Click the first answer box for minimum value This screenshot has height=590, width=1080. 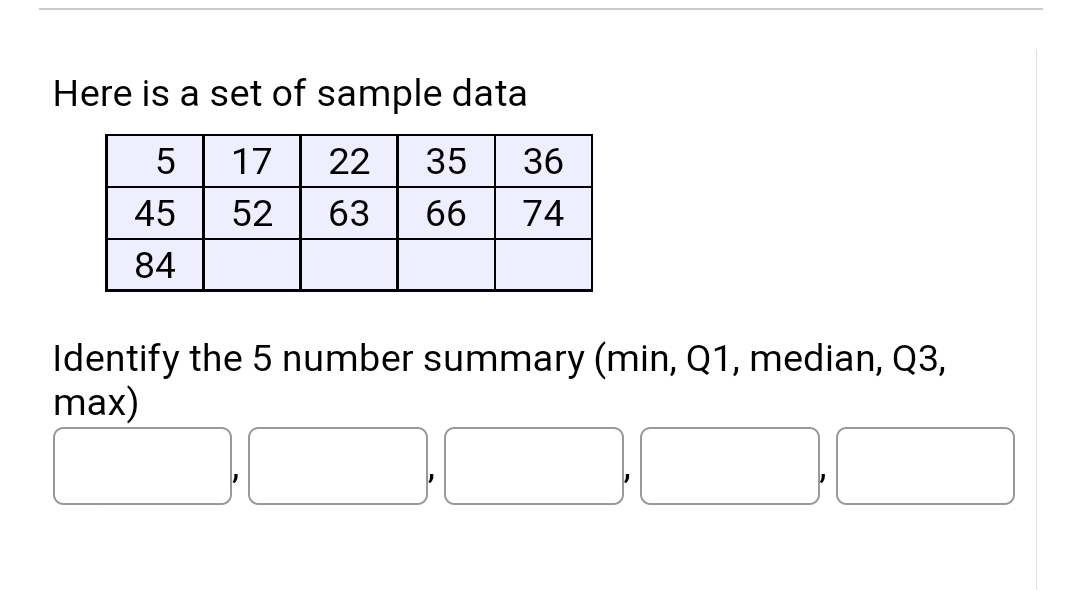142,466
